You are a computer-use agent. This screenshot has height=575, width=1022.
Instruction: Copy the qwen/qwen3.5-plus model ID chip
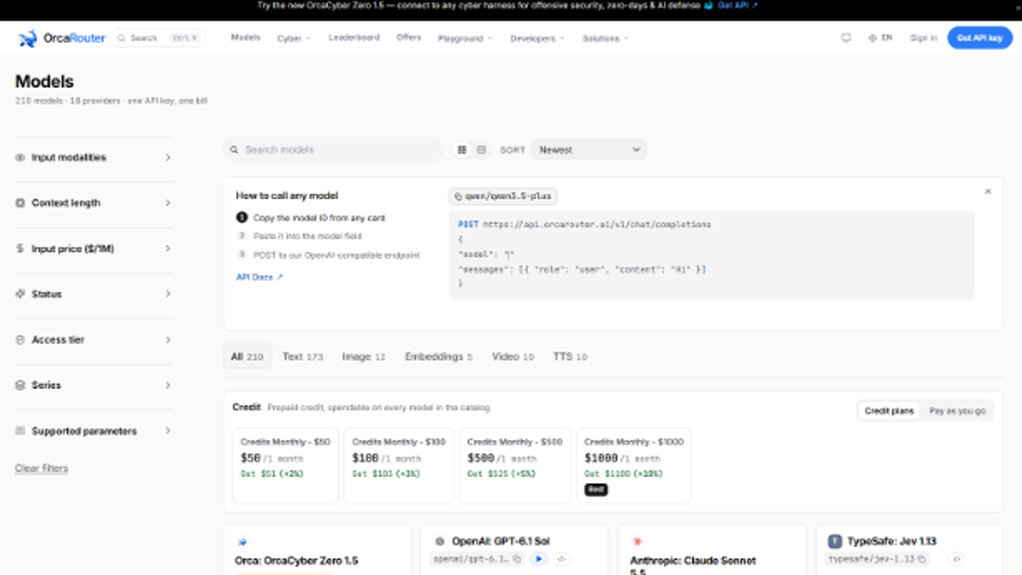click(x=503, y=196)
